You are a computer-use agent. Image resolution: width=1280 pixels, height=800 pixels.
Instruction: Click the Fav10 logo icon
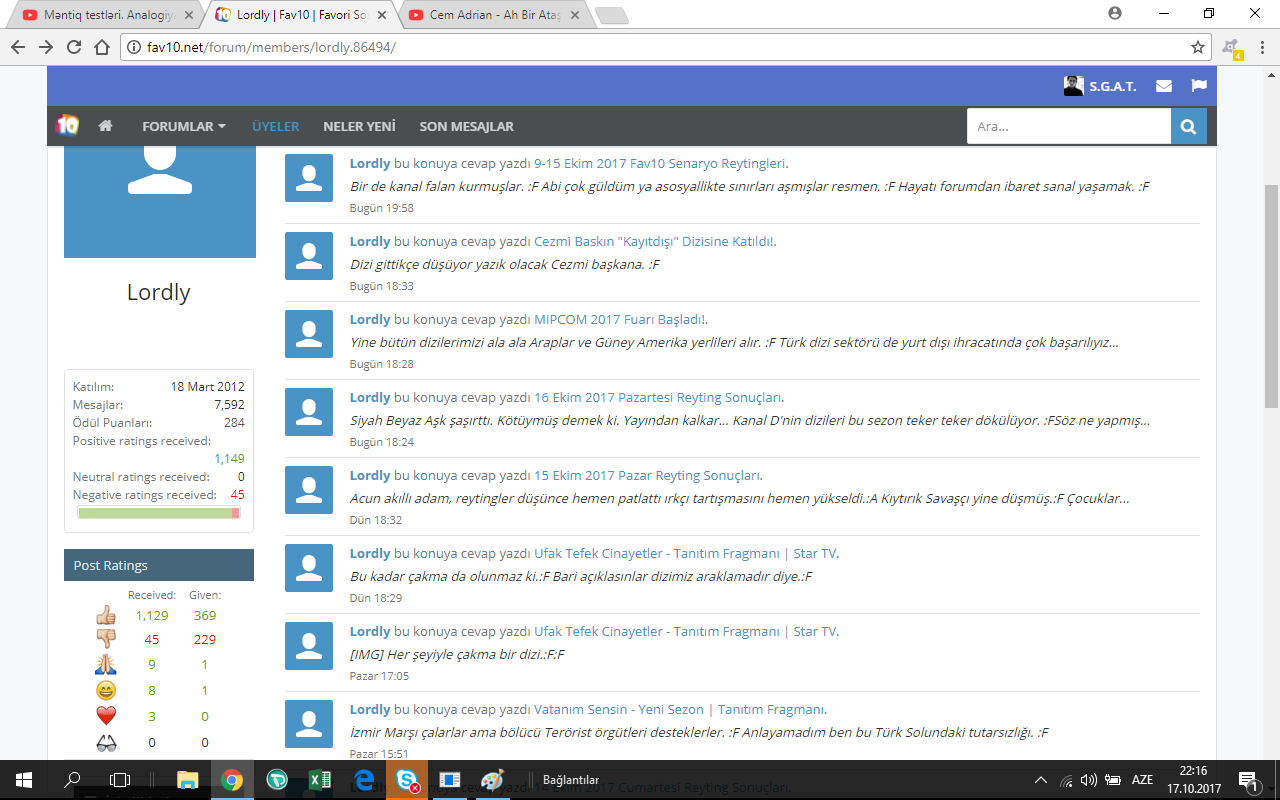click(x=67, y=126)
